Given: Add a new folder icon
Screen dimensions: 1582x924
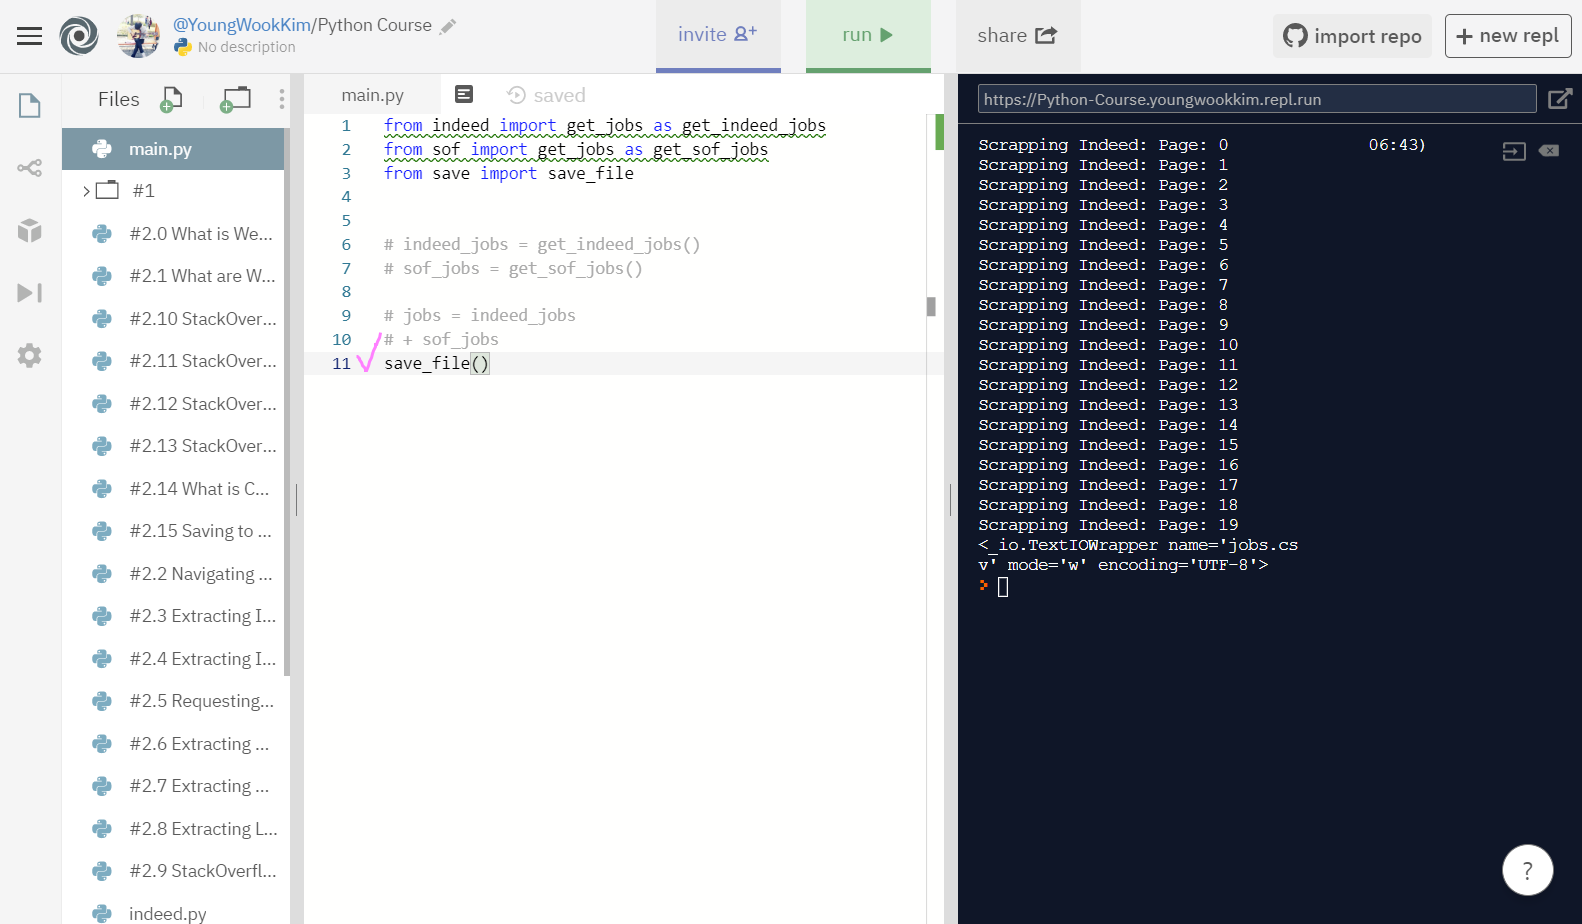Looking at the screenshot, I should [236, 99].
